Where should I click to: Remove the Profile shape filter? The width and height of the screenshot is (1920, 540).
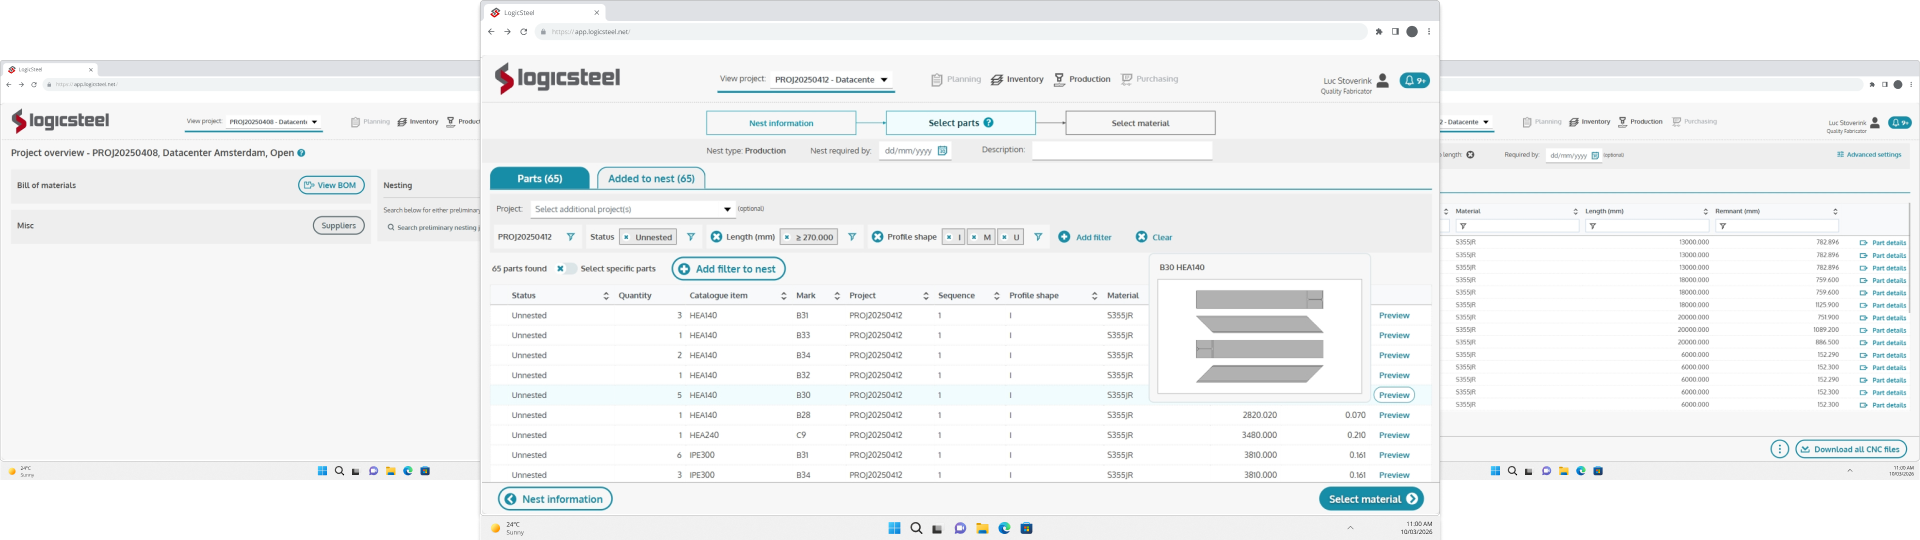click(877, 237)
